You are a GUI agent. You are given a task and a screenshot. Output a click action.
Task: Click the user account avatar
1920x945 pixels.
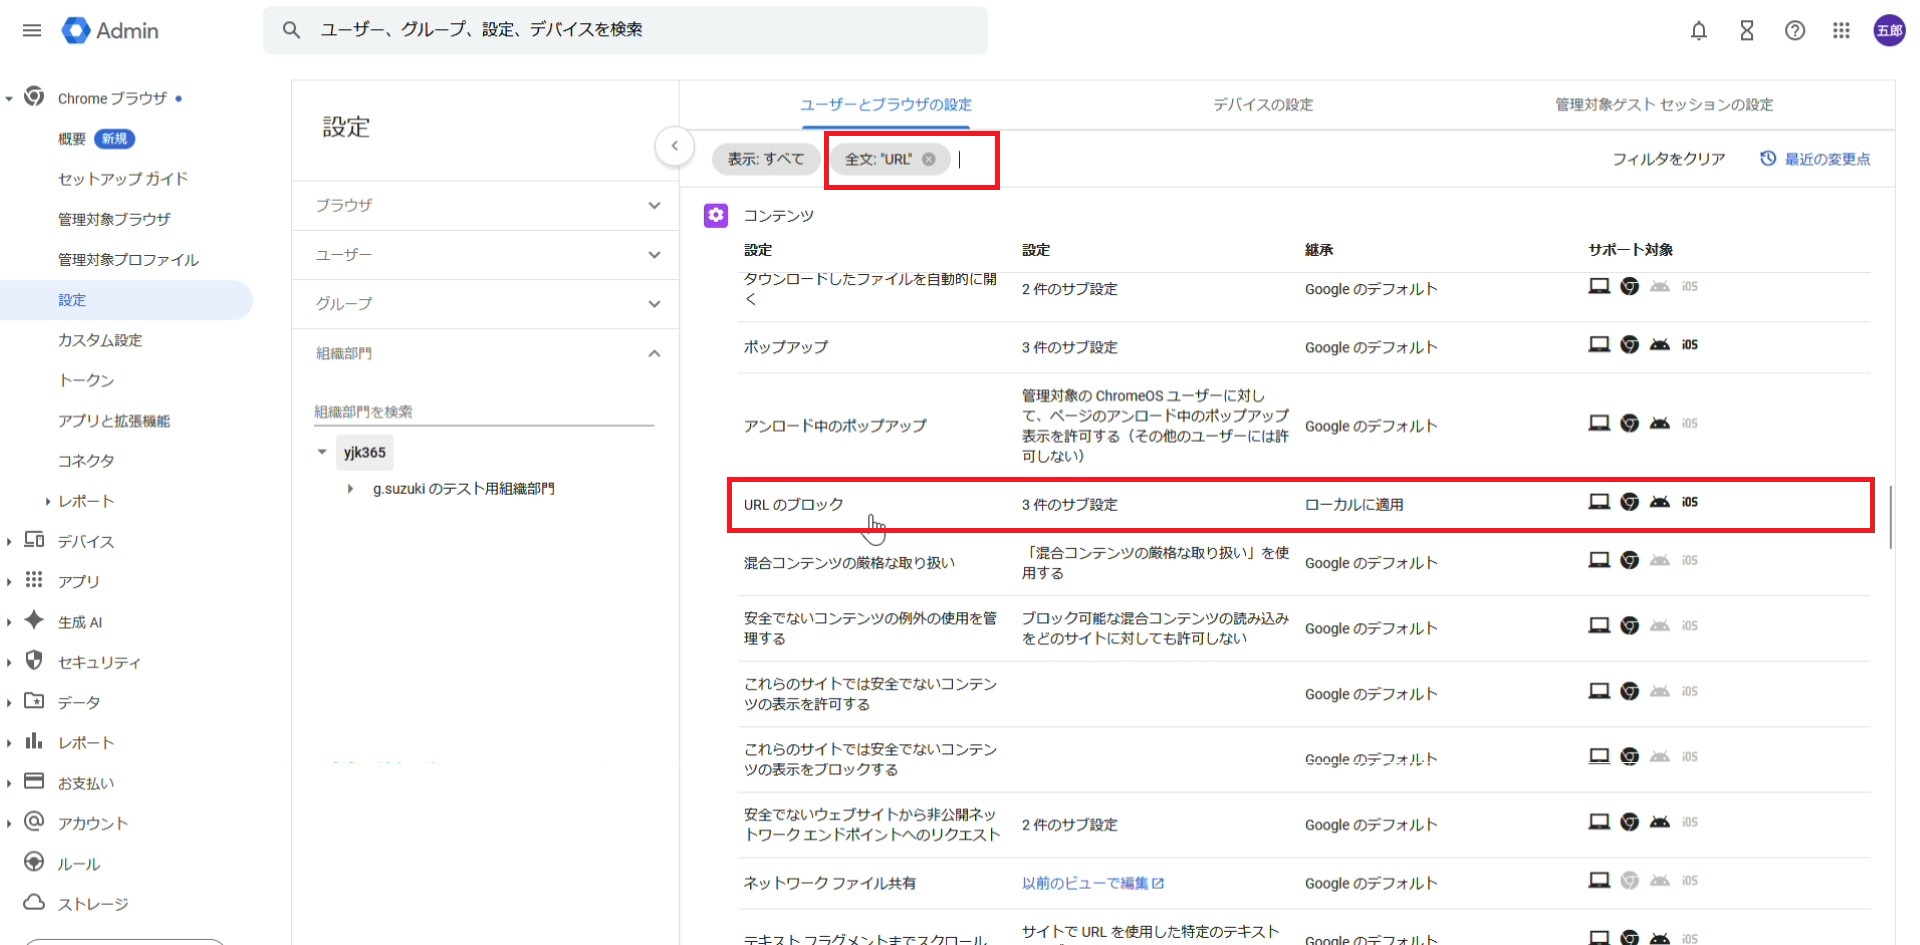point(1889,31)
